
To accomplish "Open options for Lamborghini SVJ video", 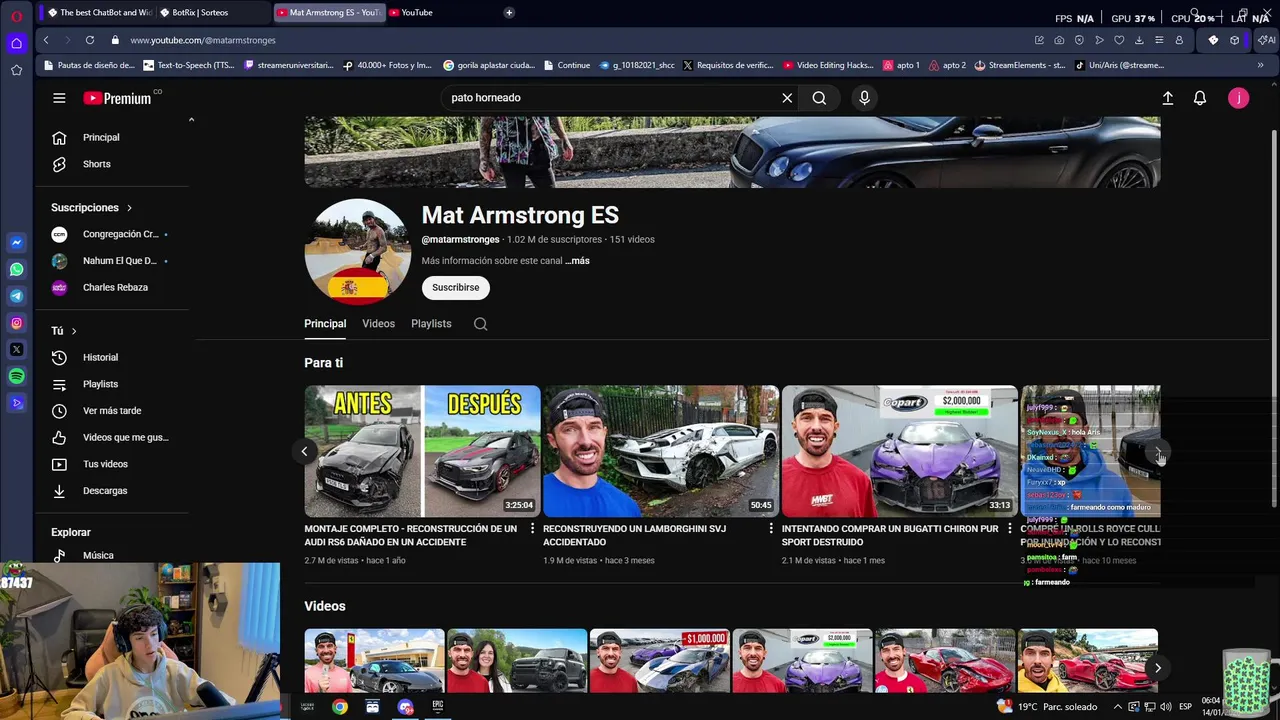I will click(771, 529).
